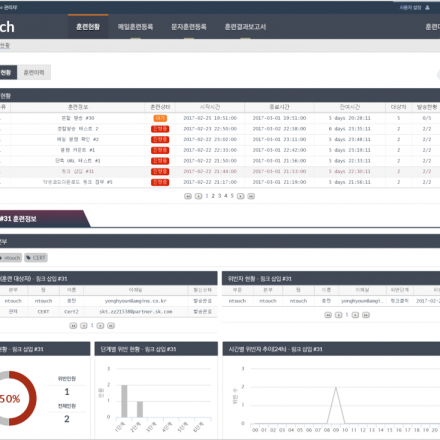The image size is (440, 440).
Task: Open the 문자훈련등록 tab
Action: point(189,27)
